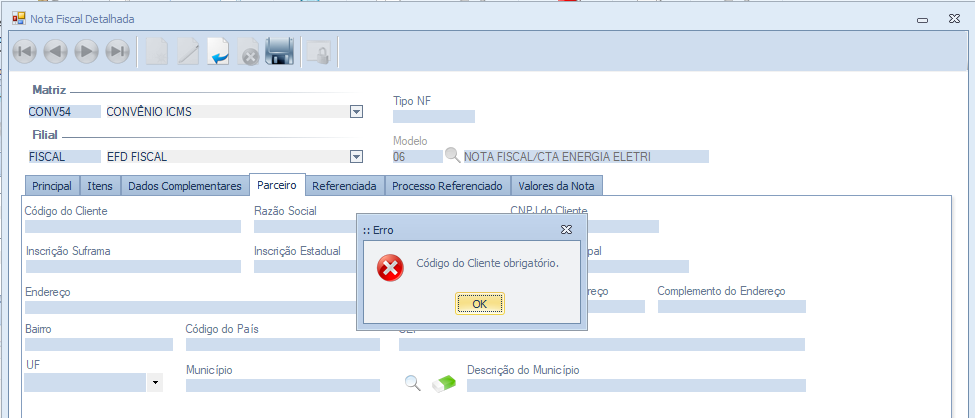Close the Erro dialog with X
Screen dimensions: 975x418
[566, 230]
